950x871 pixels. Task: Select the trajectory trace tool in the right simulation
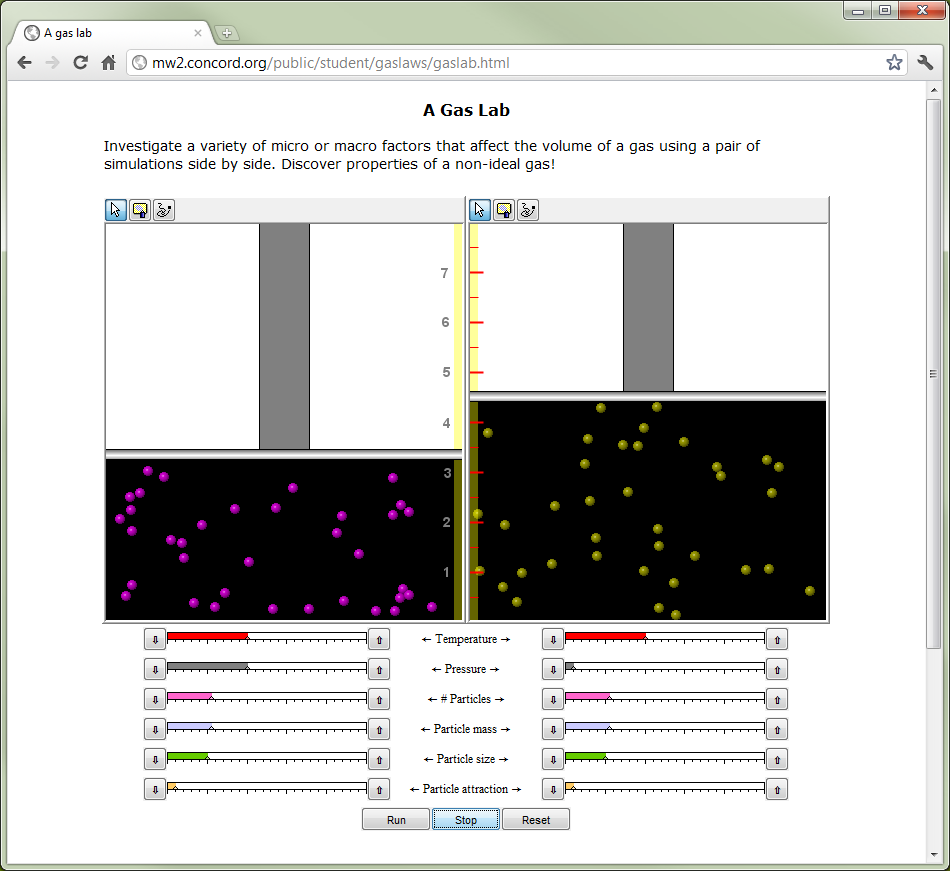tap(527, 210)
